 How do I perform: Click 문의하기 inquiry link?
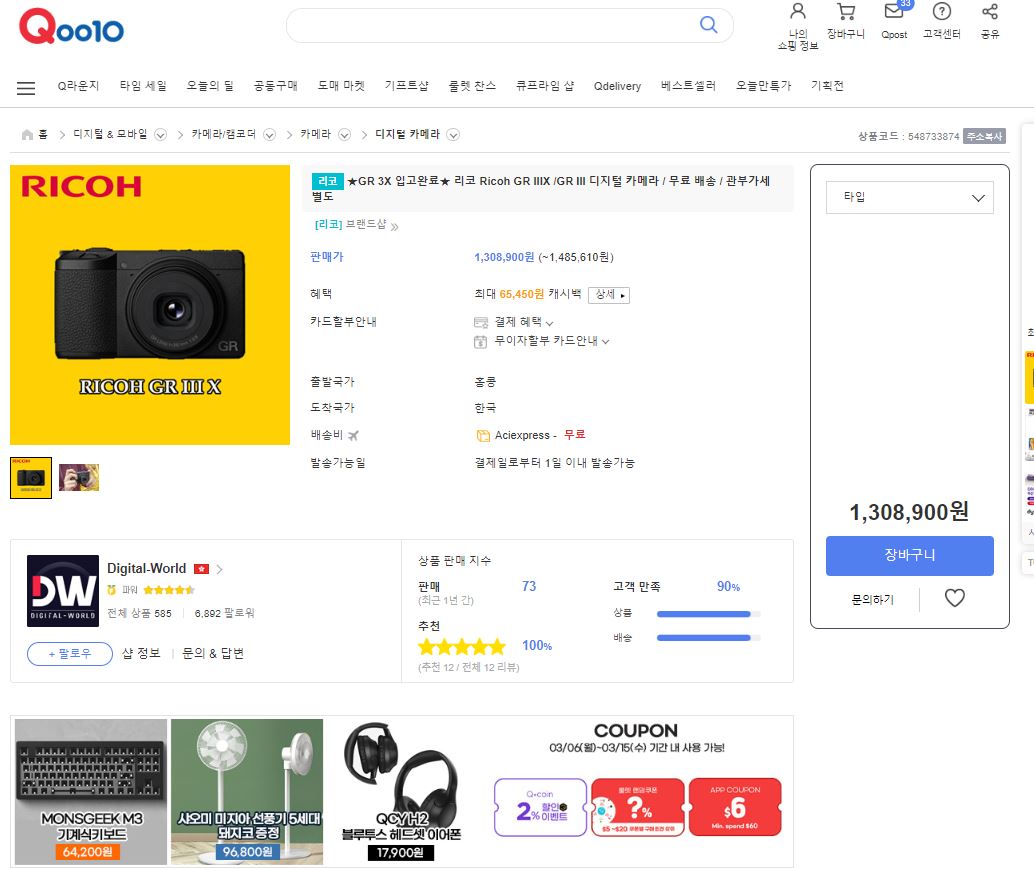pyautogui.click(x=872, y=599)
